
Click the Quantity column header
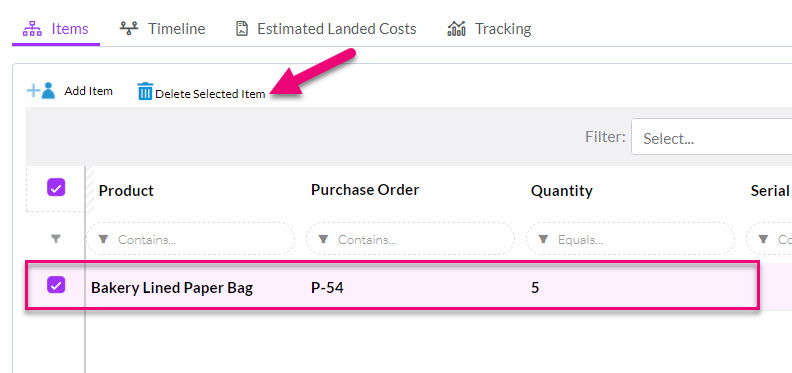click(x=562, y=191)
